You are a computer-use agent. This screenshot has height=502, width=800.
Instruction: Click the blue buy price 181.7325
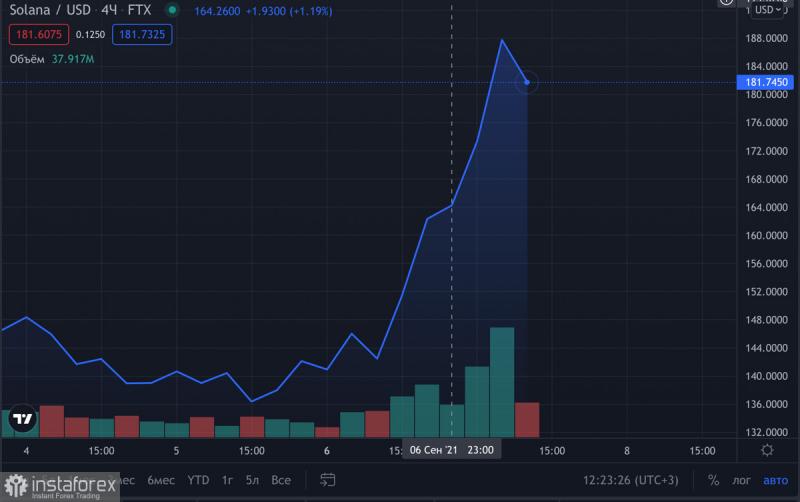[141, 35]
